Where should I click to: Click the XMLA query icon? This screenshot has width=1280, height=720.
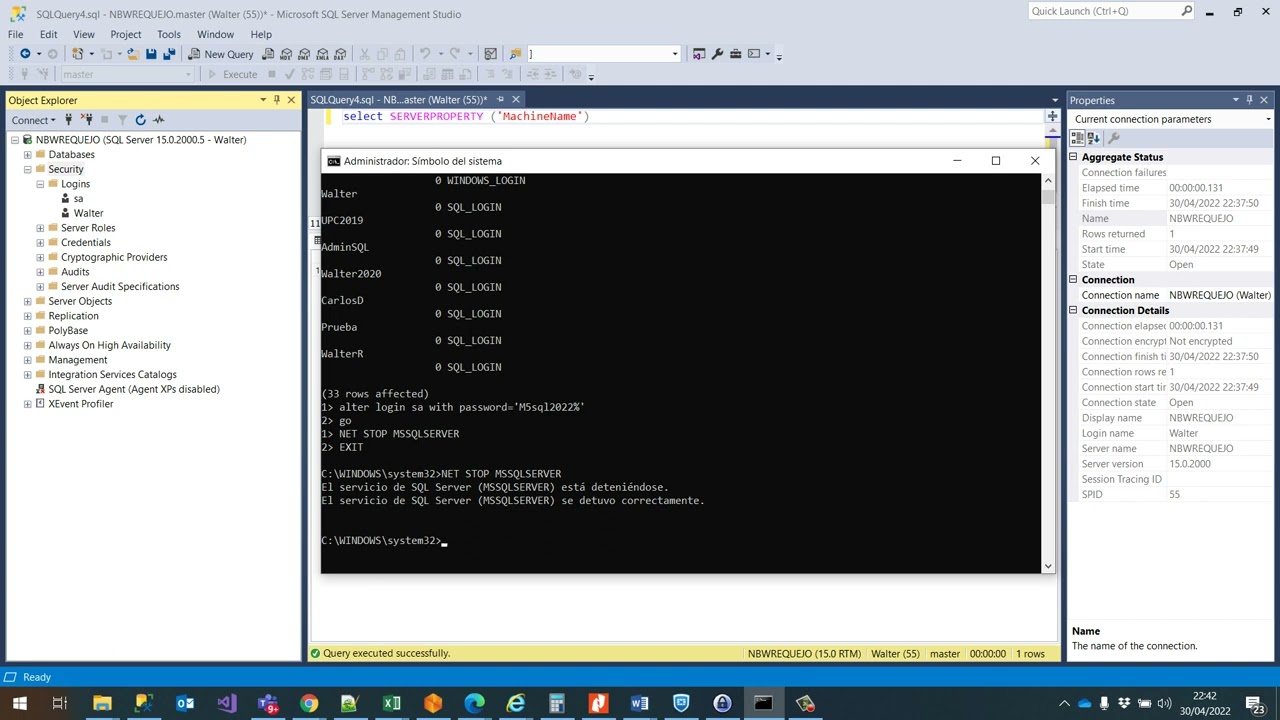click(x=322, y=54)
